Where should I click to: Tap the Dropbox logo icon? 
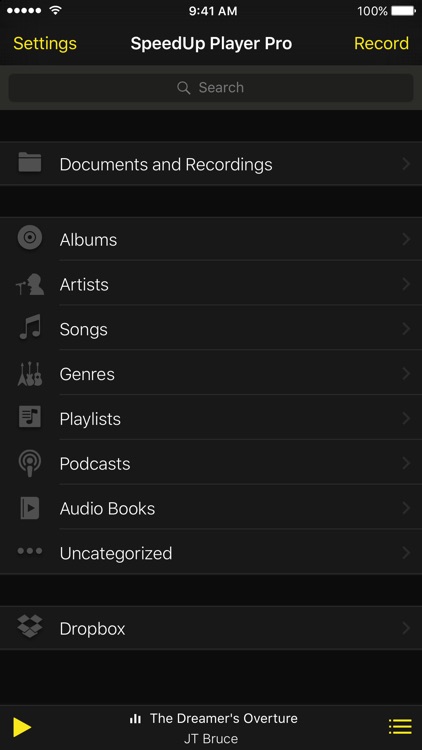point(30,626)
